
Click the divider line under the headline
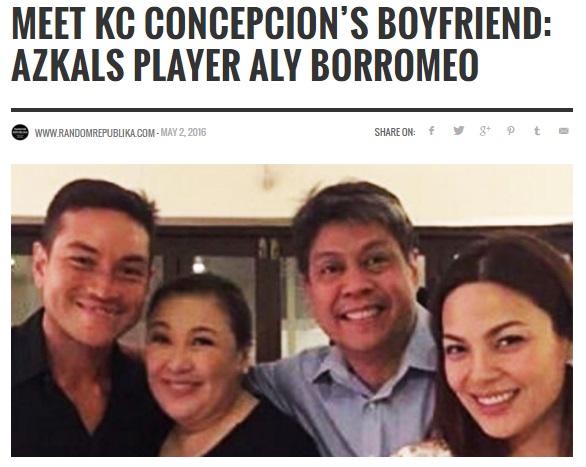[x=292, y=110]
